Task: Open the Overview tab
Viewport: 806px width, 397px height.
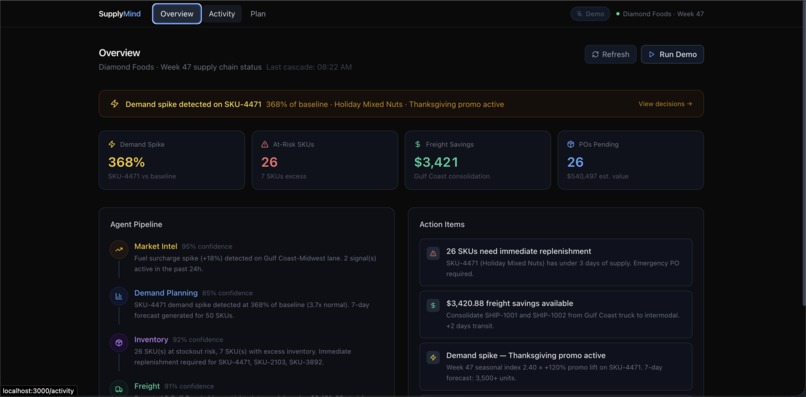Action: 177,14
